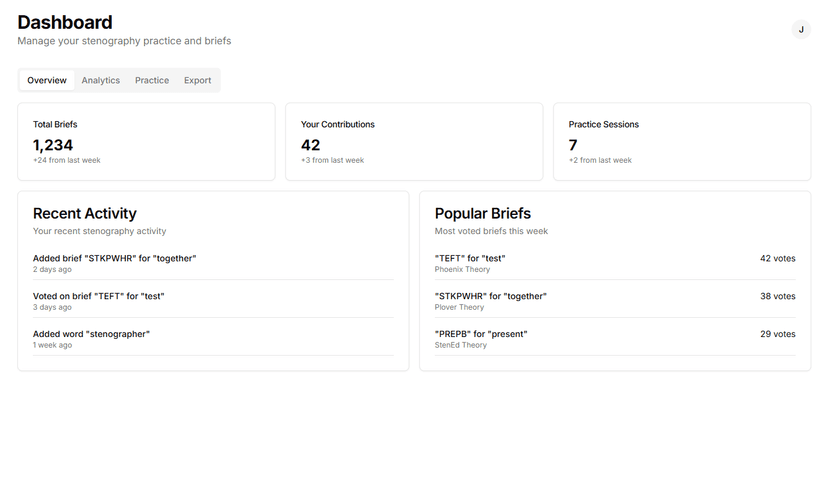Click "Most voted briefs this week" subtitle

click(491, 231)
